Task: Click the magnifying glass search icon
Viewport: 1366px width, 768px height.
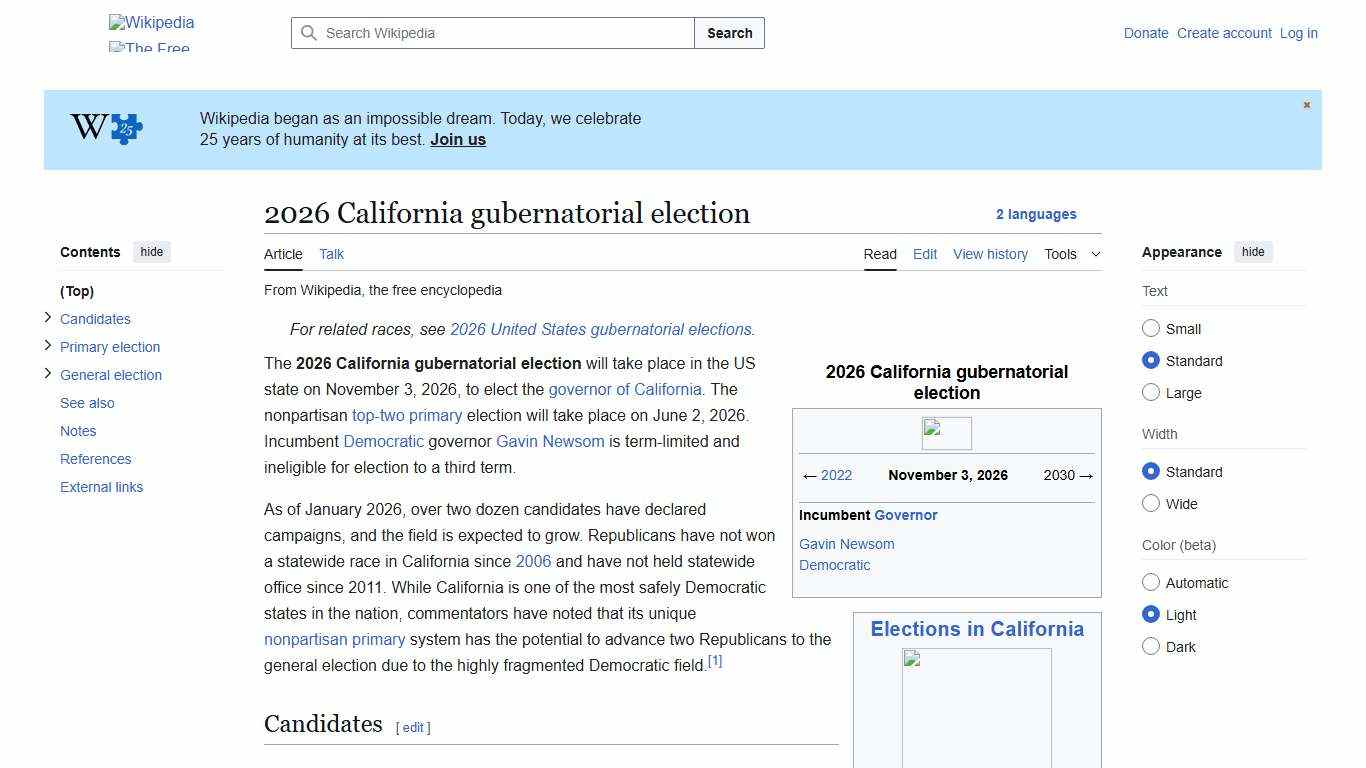Action: click(x=310, y=33)
